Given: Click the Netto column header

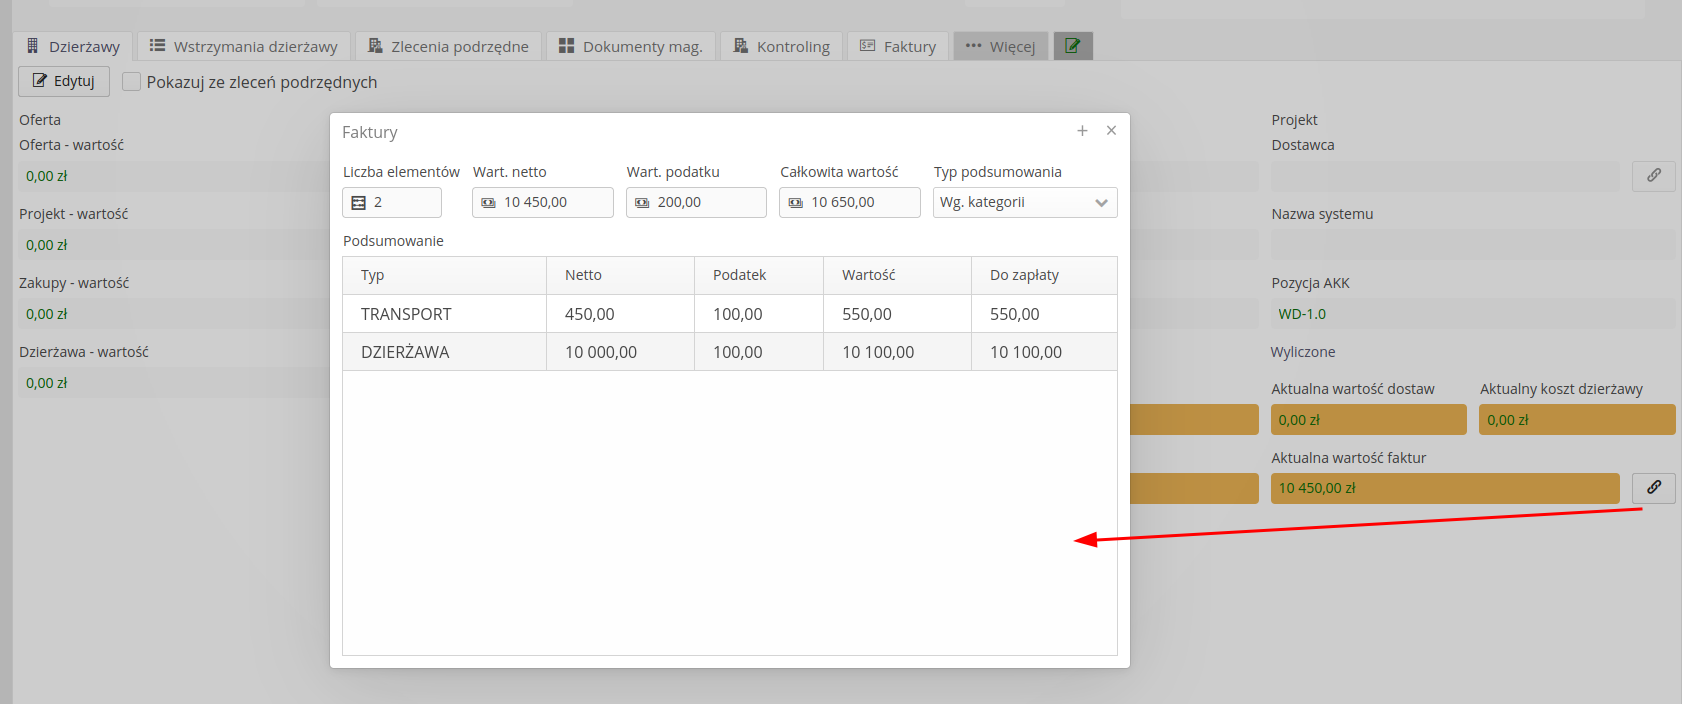Looking at the screenshot, I should point(583,275).
